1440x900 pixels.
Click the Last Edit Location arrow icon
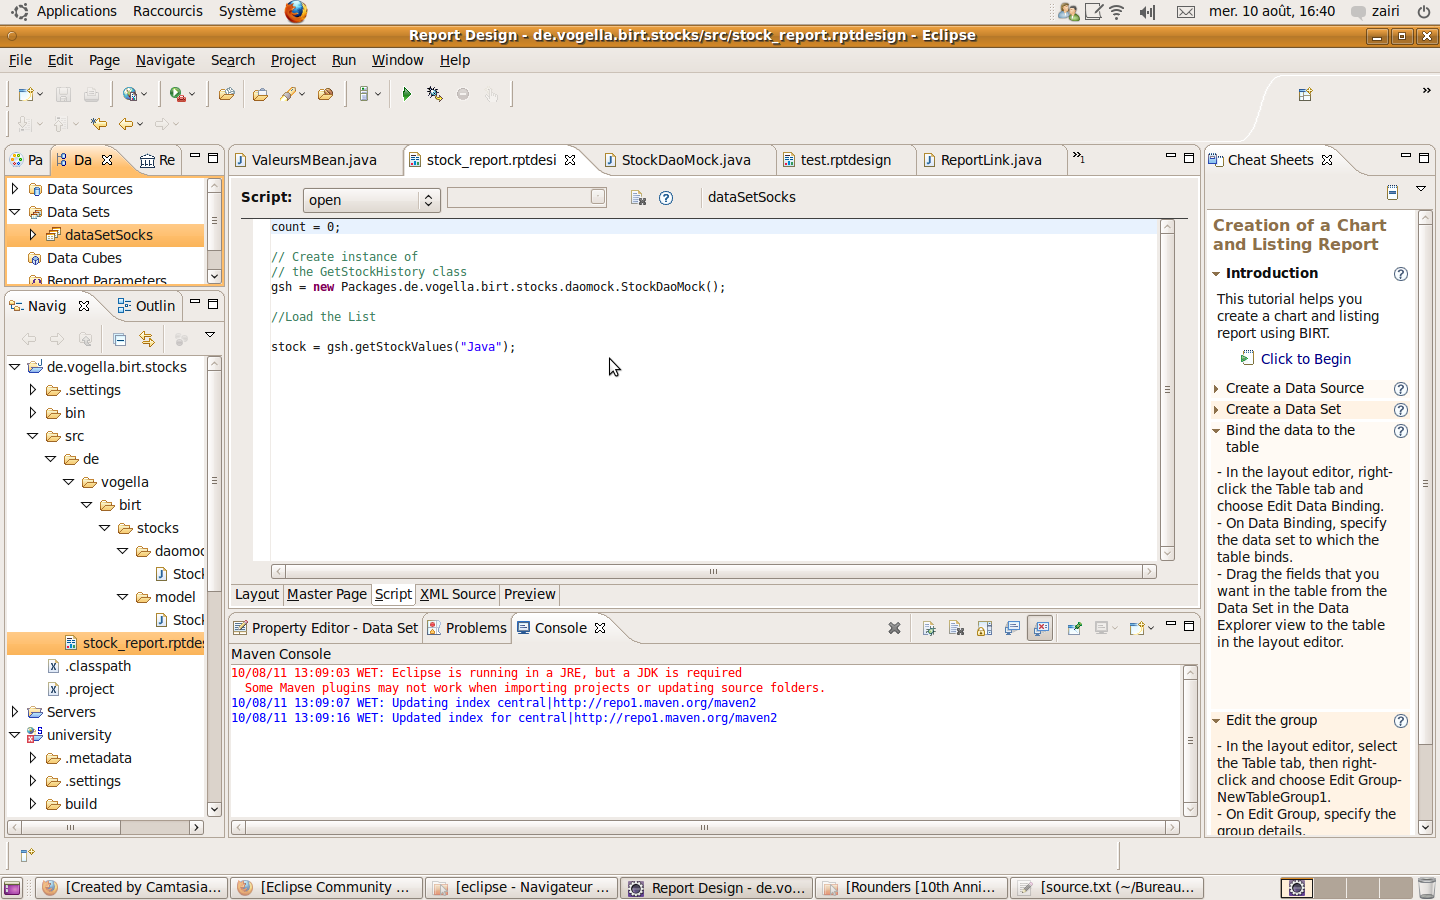tap(99, 124)
